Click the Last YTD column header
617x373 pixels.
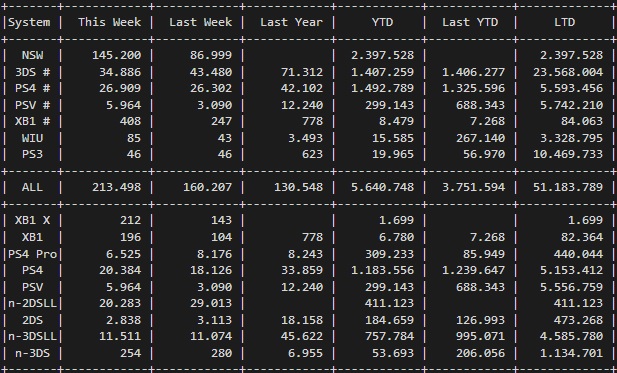tap(470, 22)
